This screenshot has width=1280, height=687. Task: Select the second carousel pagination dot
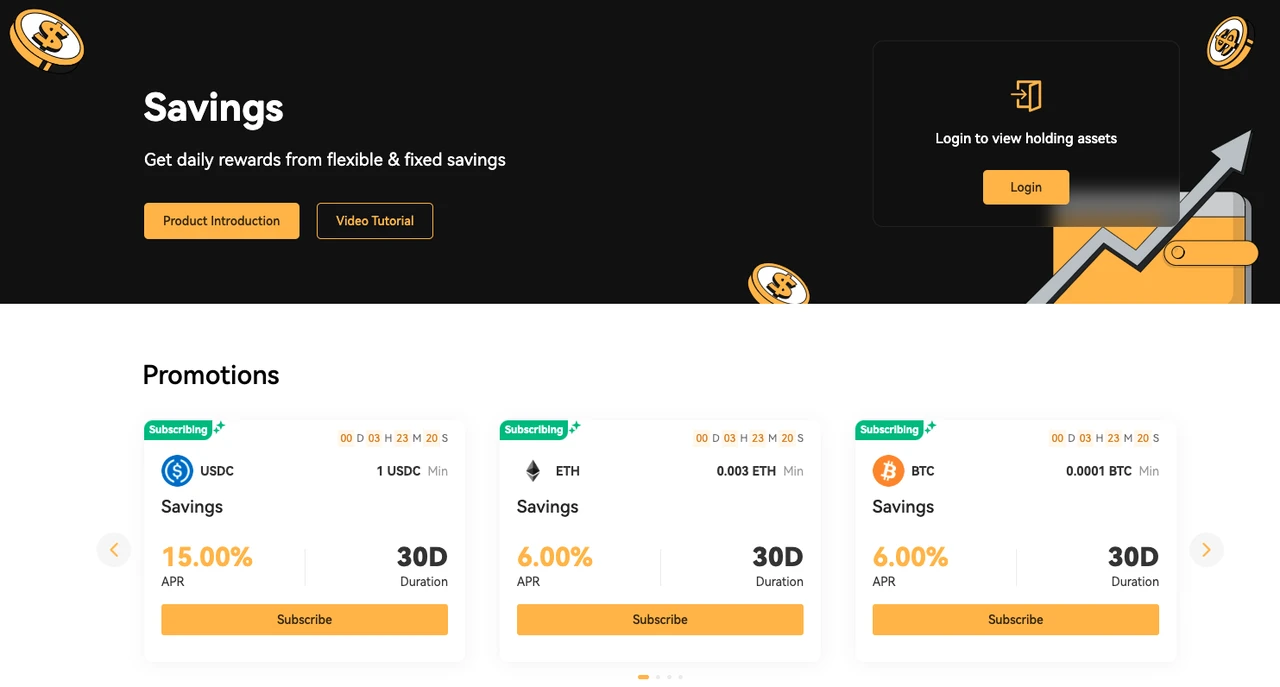(657, 677)
